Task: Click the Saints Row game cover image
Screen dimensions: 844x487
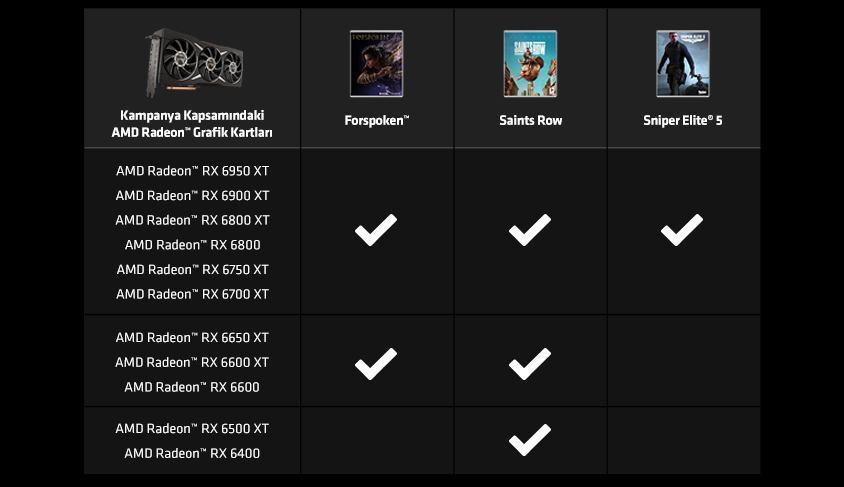Action: [530, 63]
